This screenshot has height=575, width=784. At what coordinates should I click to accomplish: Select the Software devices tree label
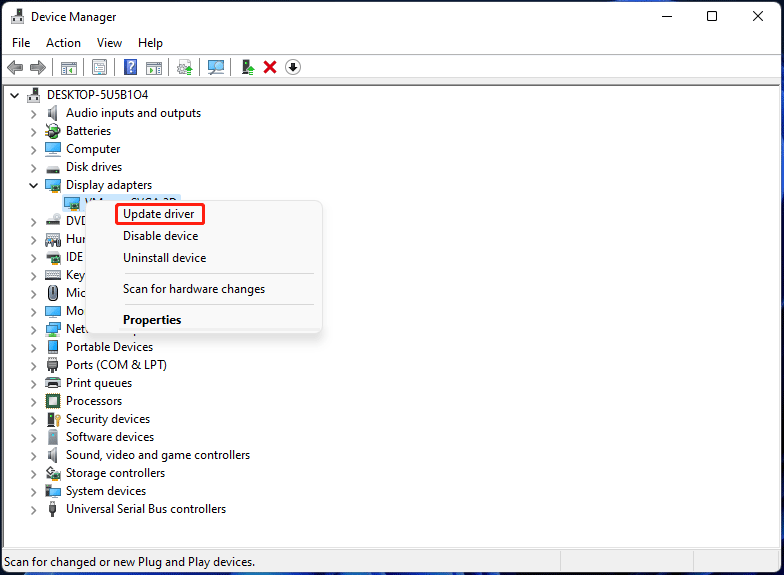[x=110, y=437]
